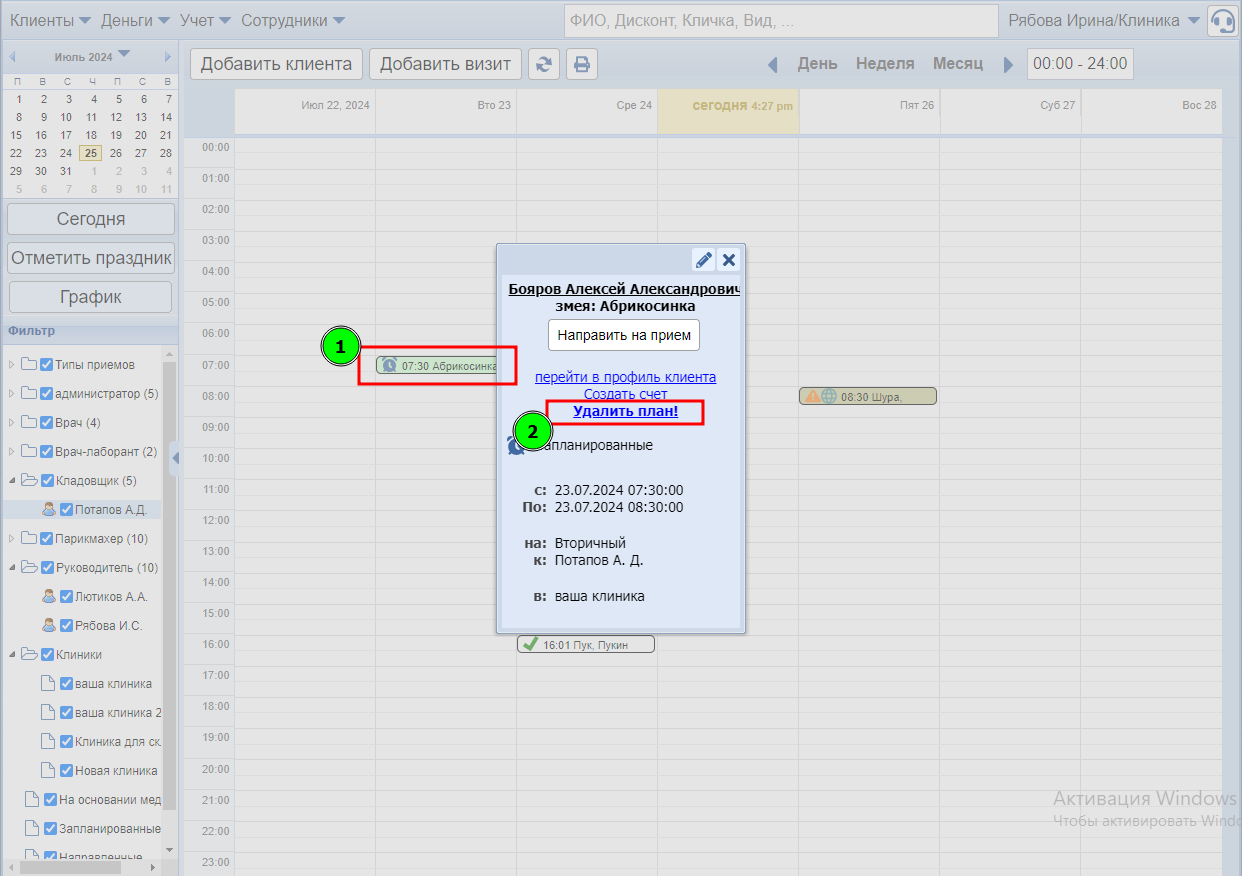
Task: Go to previous period with left arrow
Action: click(772, 64)
